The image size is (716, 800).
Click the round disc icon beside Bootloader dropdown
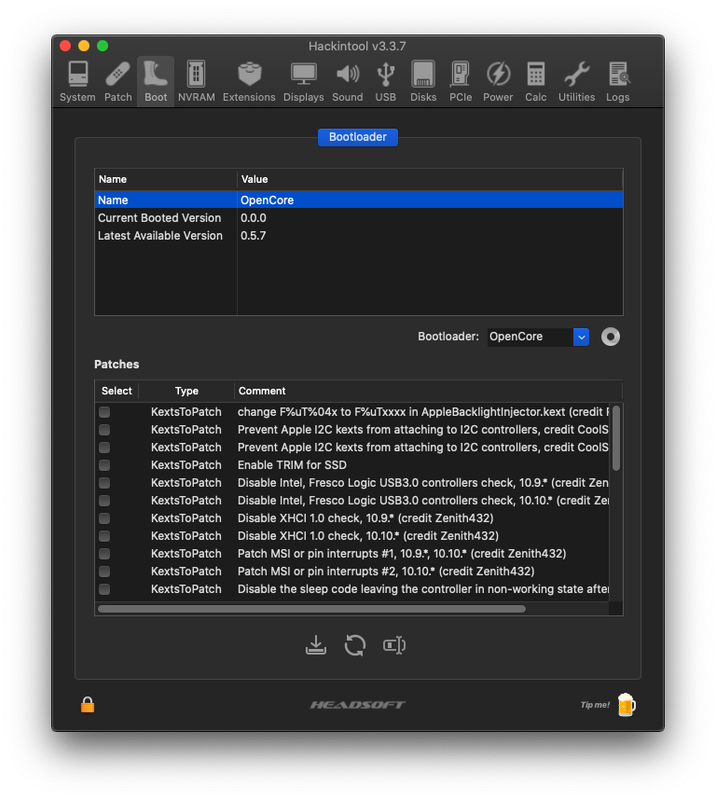click(610, 337)
